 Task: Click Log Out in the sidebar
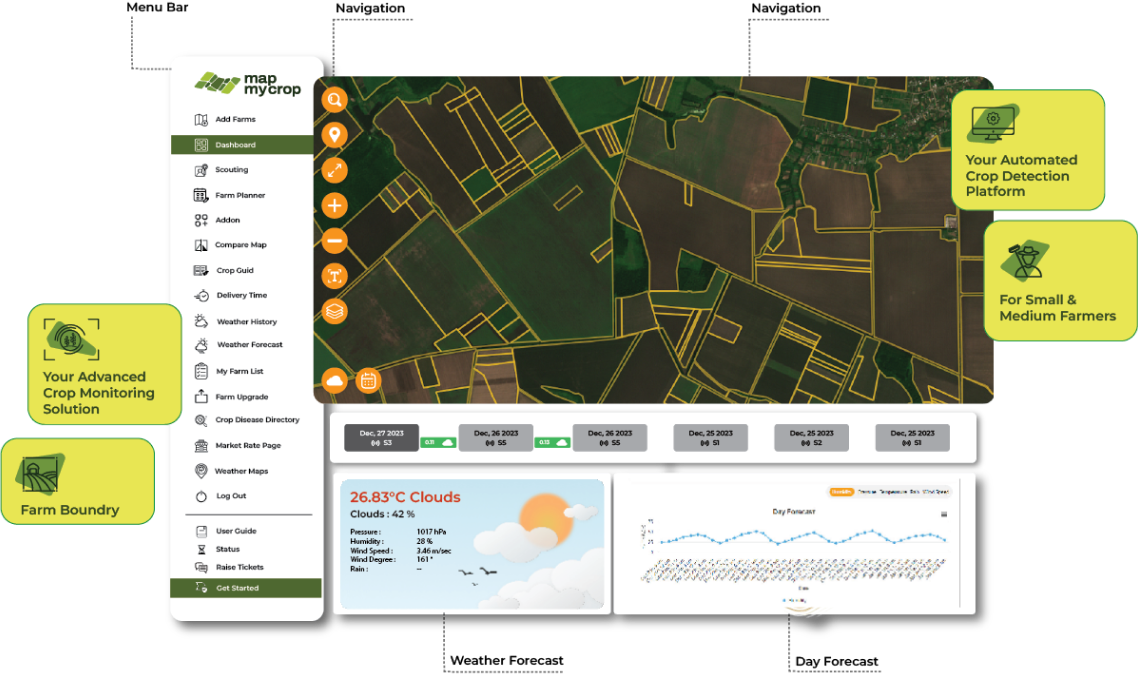tap(230, 496)
